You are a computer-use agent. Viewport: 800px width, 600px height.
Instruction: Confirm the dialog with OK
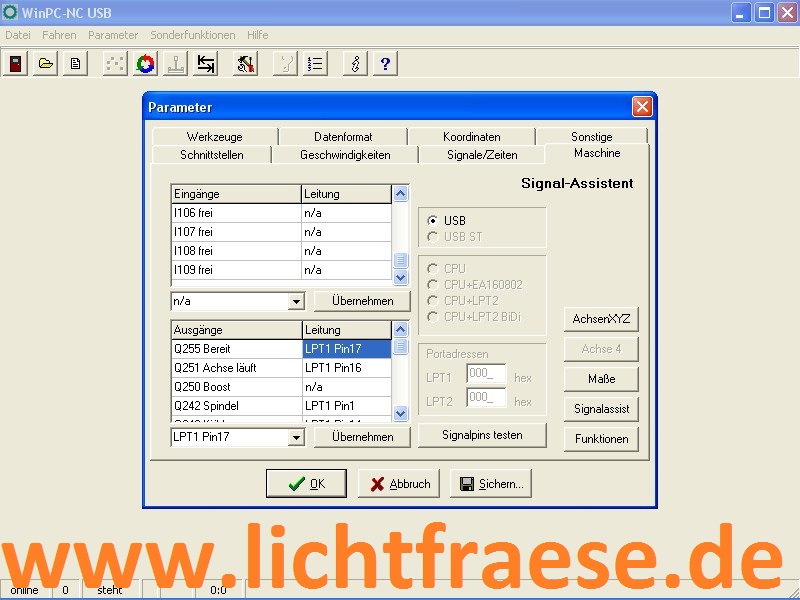click(x=306, y=484)
